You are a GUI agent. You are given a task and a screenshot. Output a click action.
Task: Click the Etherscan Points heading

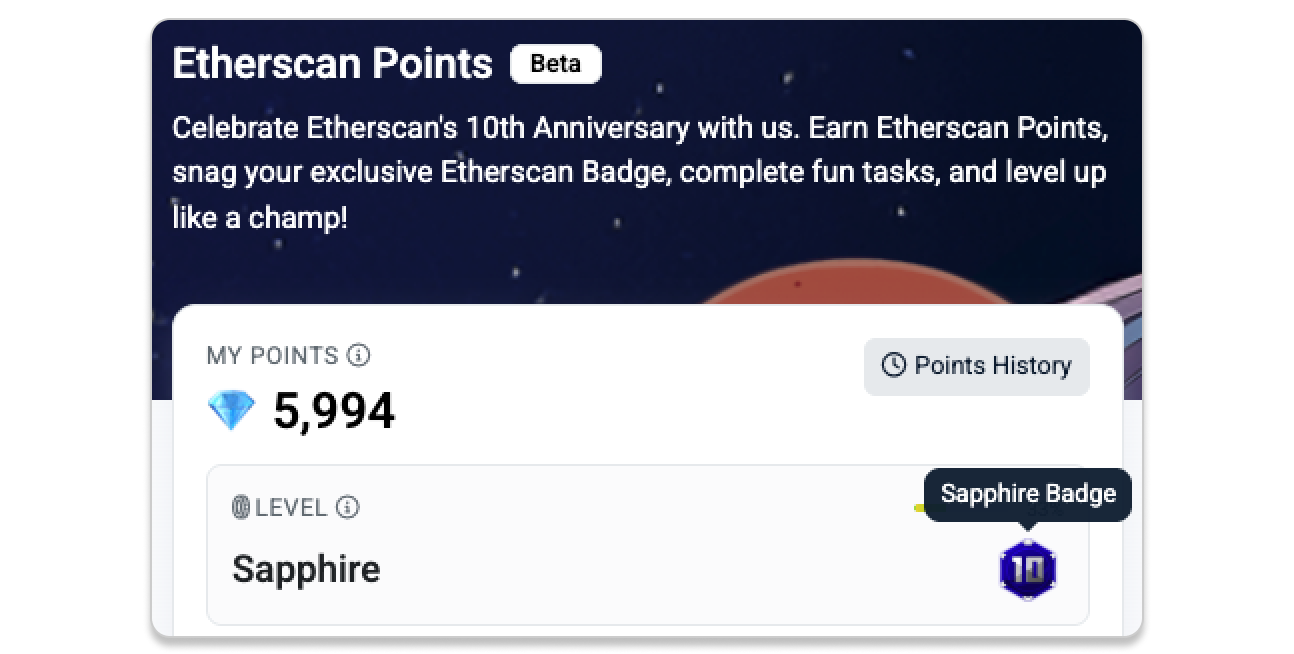click(x=332, y=64)
